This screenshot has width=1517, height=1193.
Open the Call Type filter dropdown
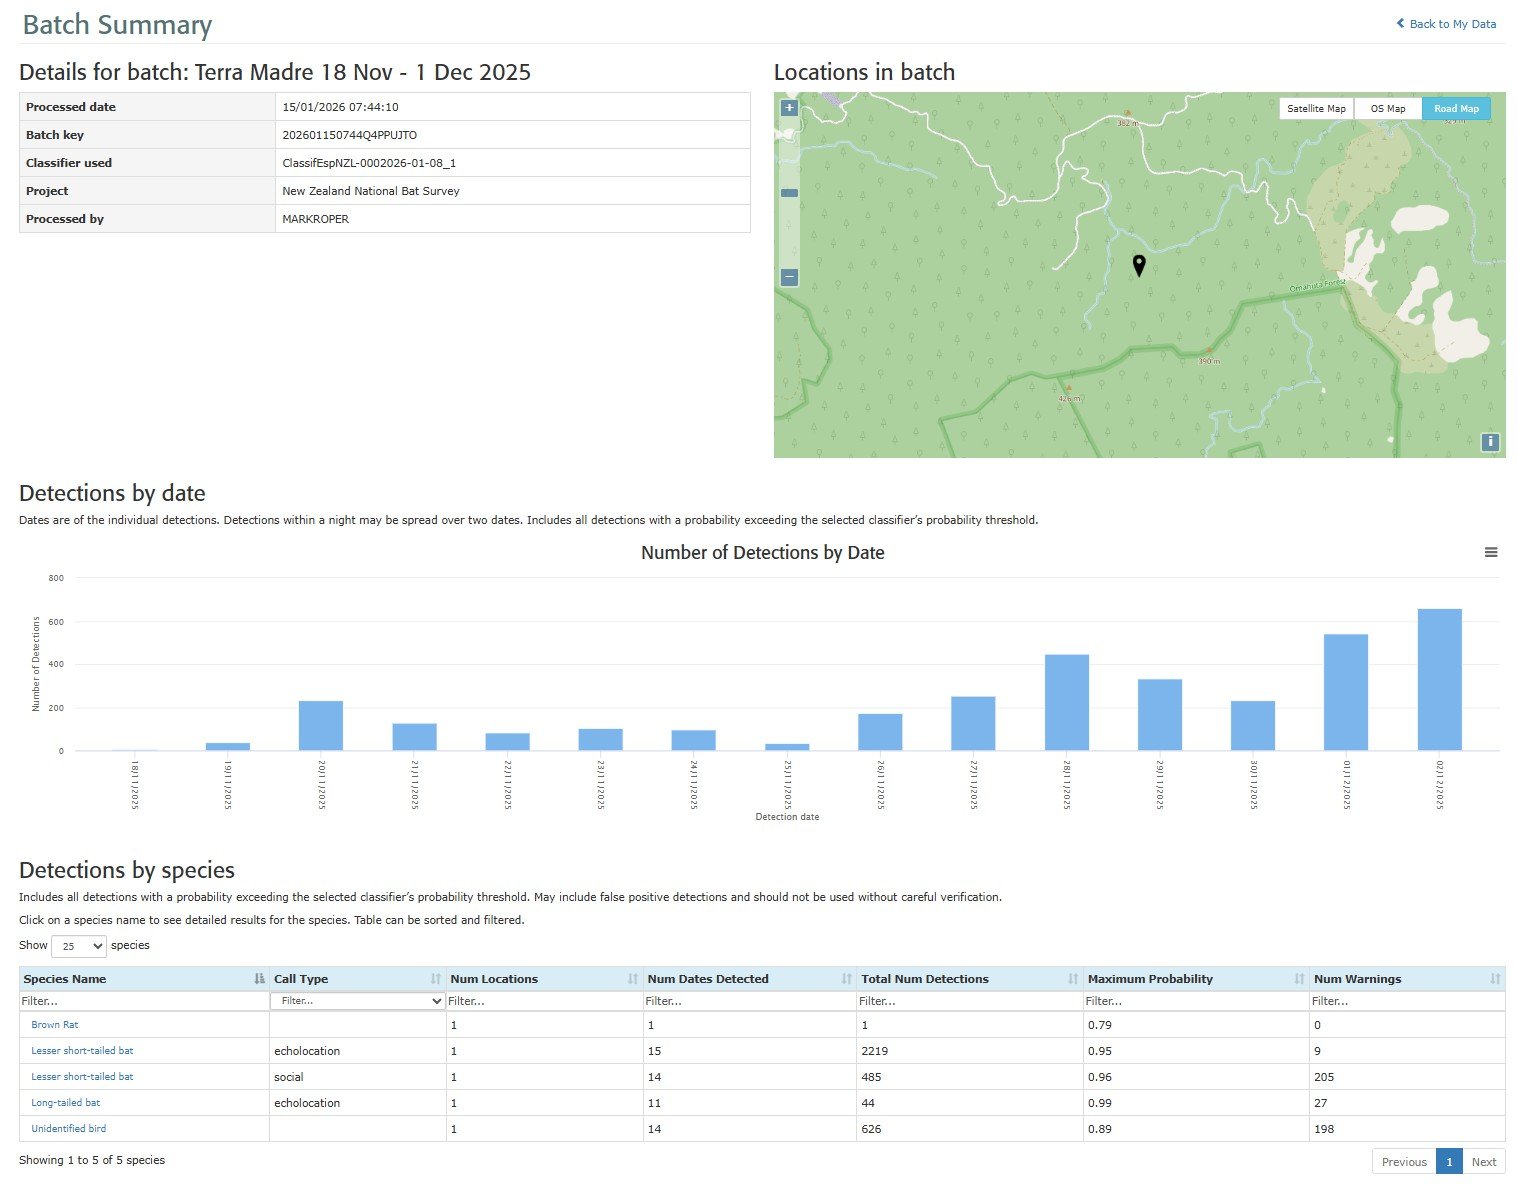point(358,1001)
